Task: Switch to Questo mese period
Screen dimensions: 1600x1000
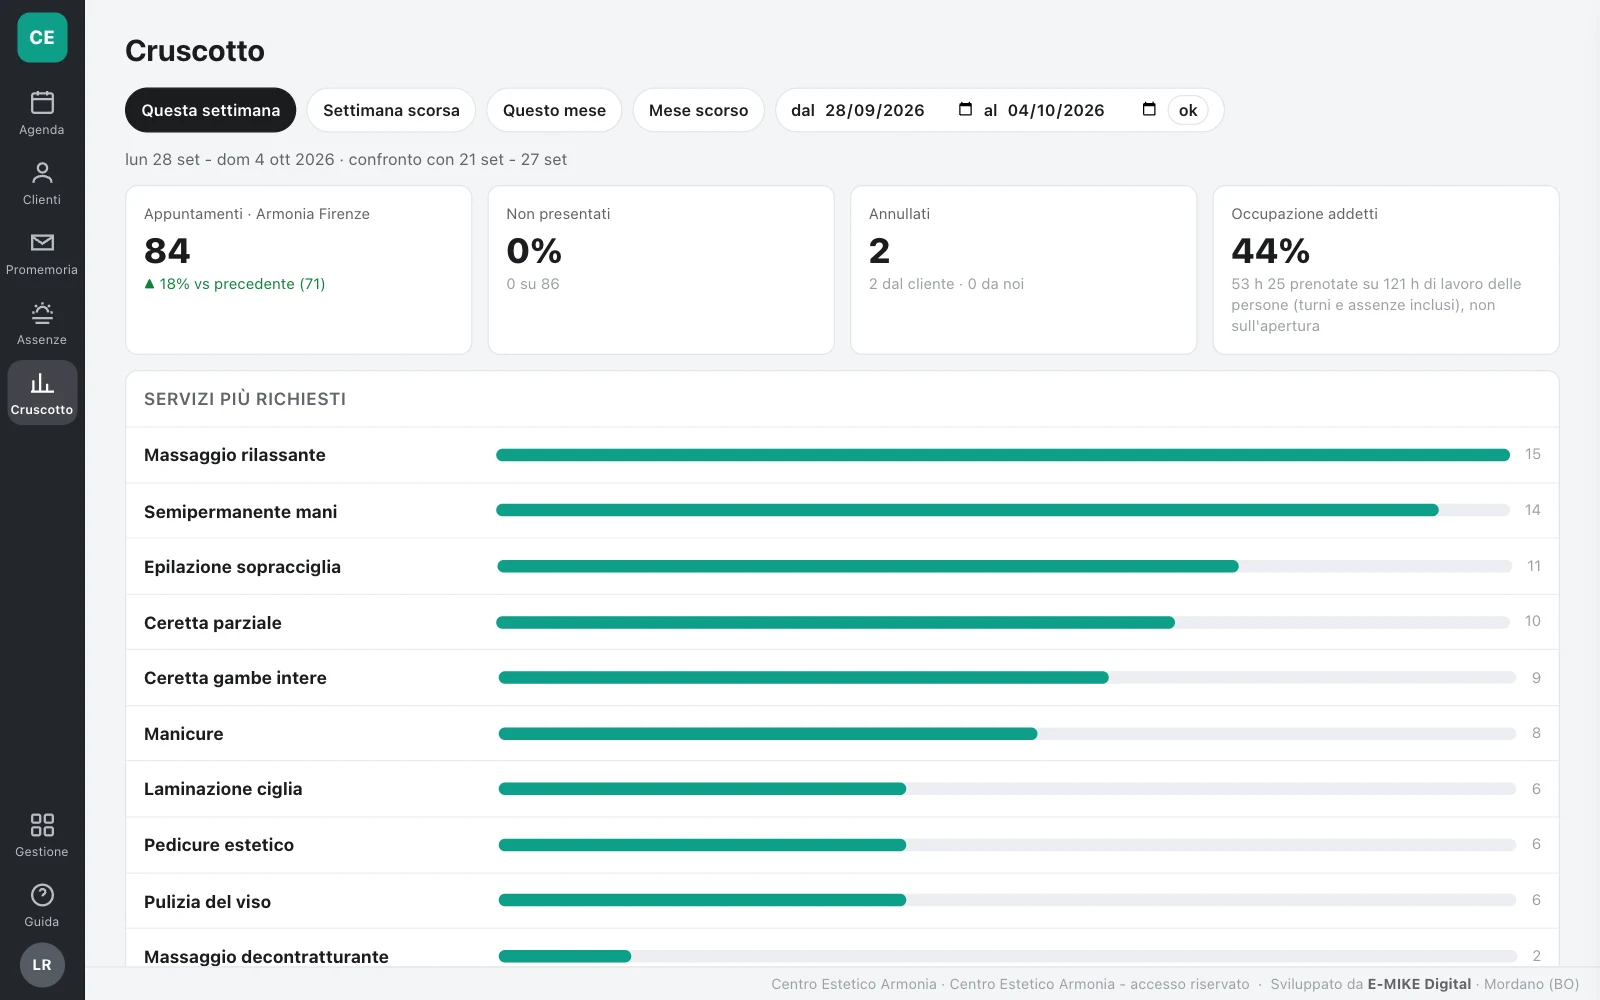Action: point(554,110)
